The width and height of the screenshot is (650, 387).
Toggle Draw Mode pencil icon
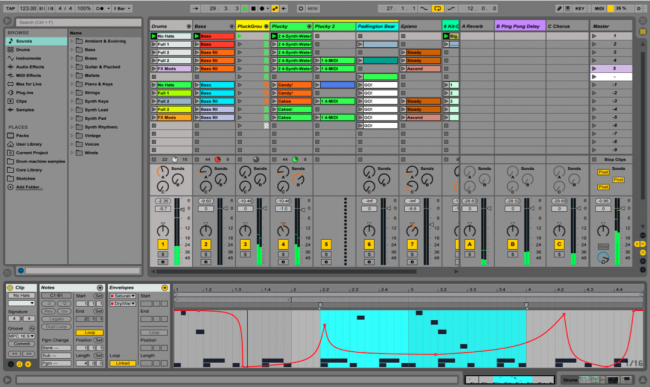pyautogui.click(x=559, y=8)
